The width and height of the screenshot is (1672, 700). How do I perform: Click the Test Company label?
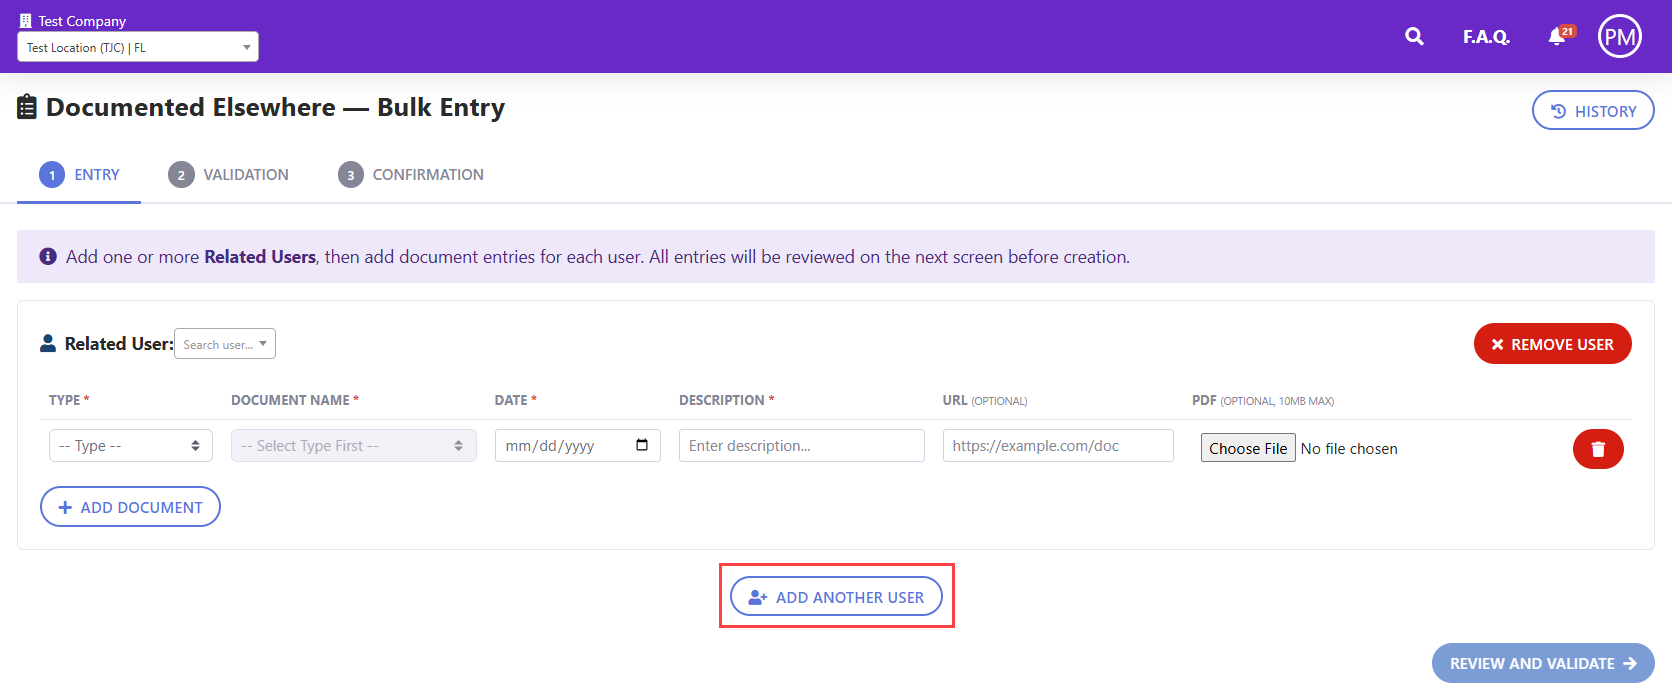point(82,21)
